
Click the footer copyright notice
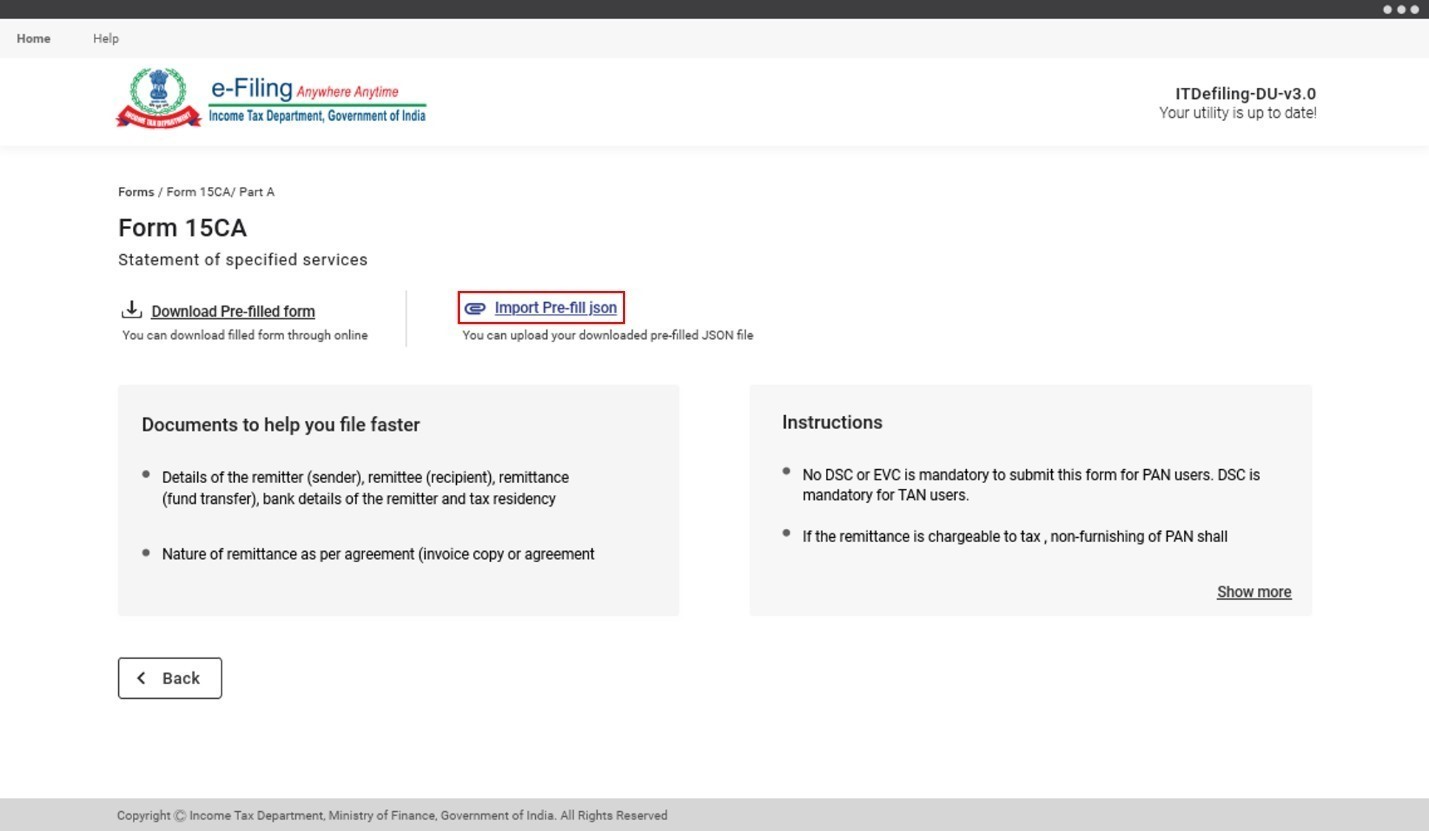[x=392, y=815]
